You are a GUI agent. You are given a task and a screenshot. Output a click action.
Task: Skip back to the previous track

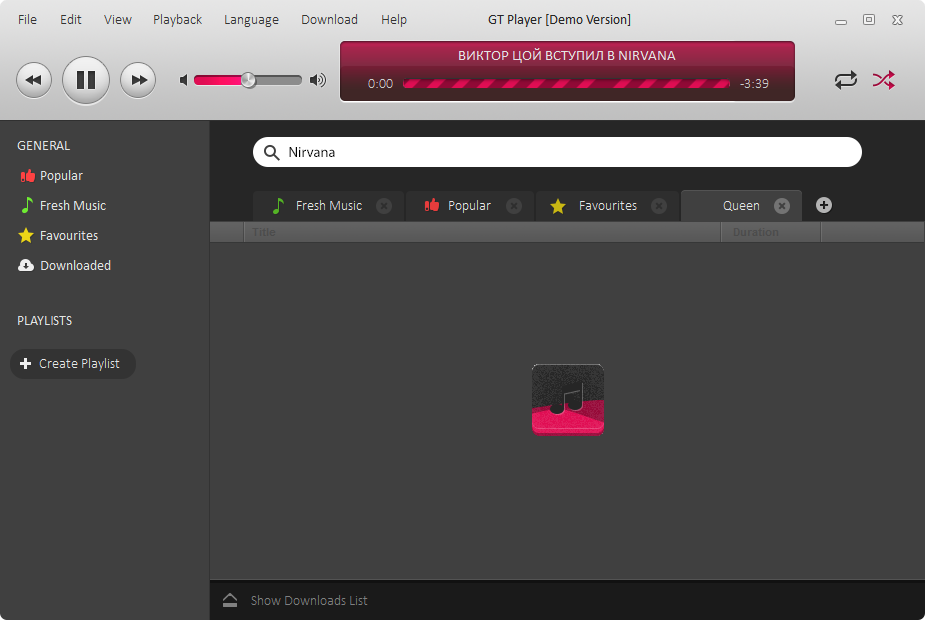click(x=34, y=80)
